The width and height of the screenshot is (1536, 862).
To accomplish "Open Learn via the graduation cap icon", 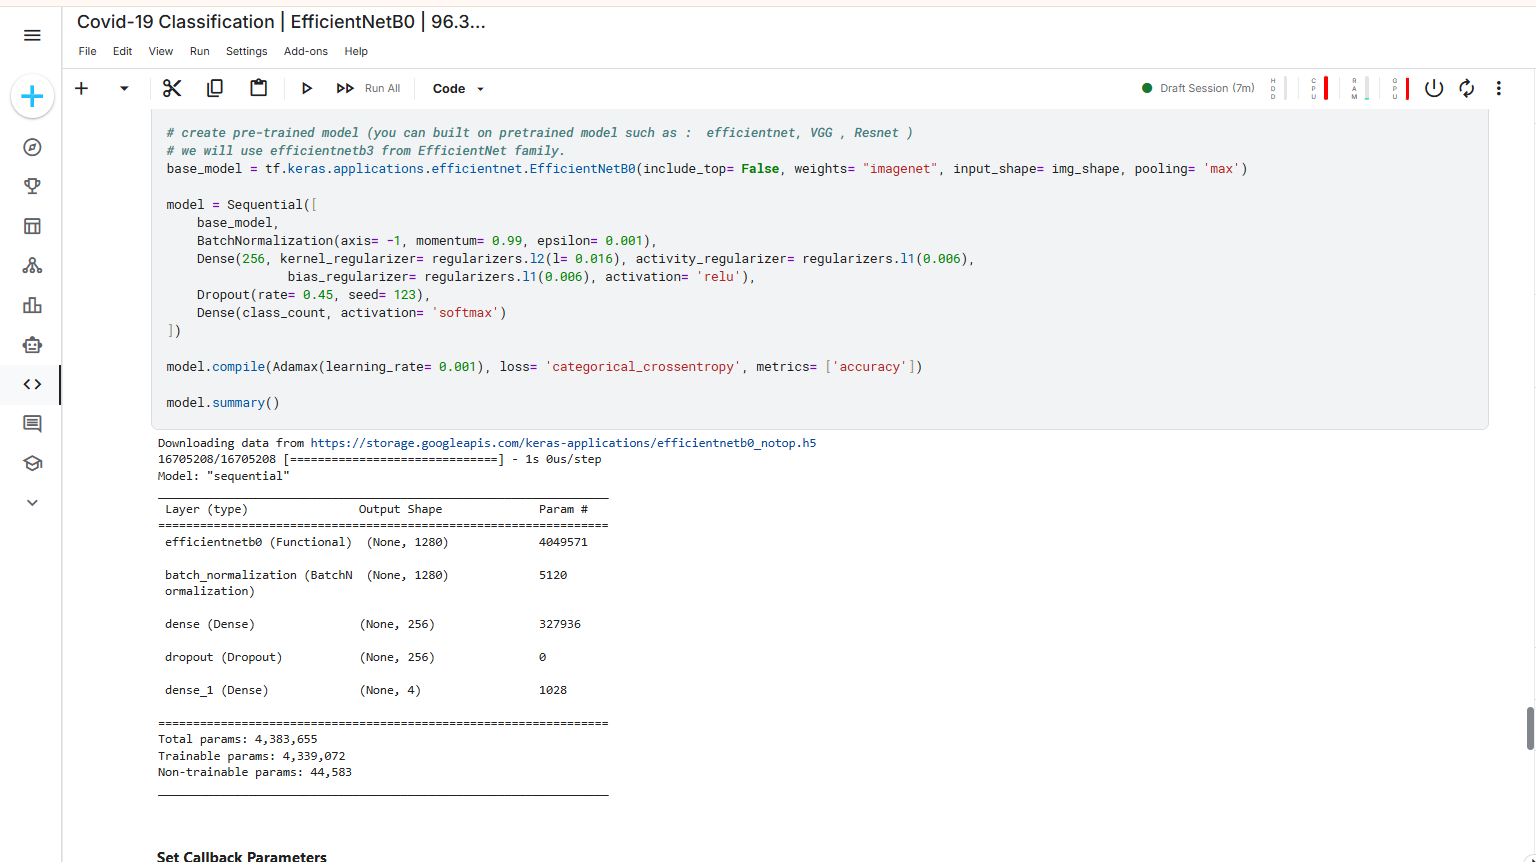I will click(32, 463).
